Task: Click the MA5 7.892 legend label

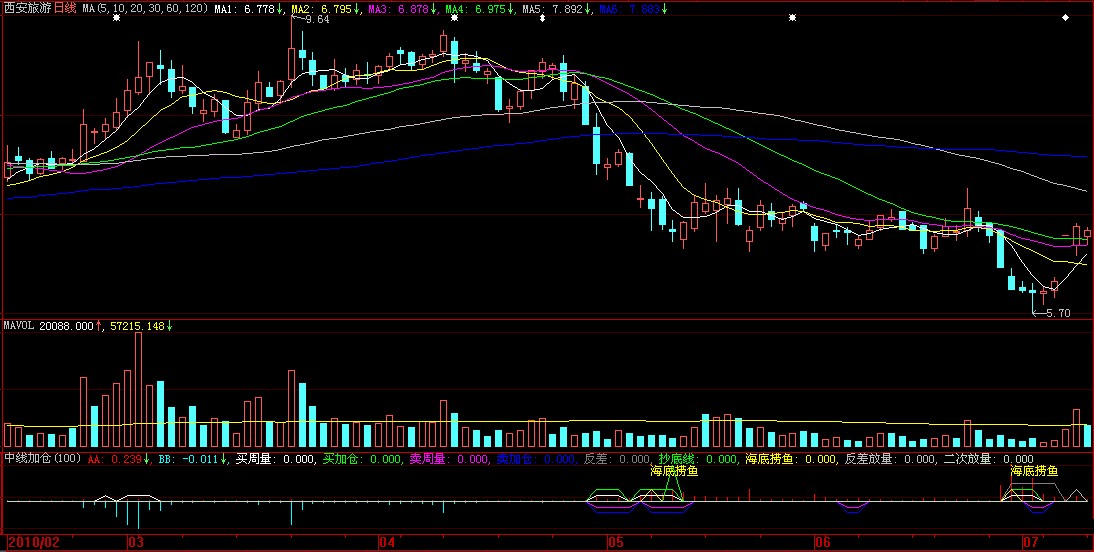Action: 556,8
